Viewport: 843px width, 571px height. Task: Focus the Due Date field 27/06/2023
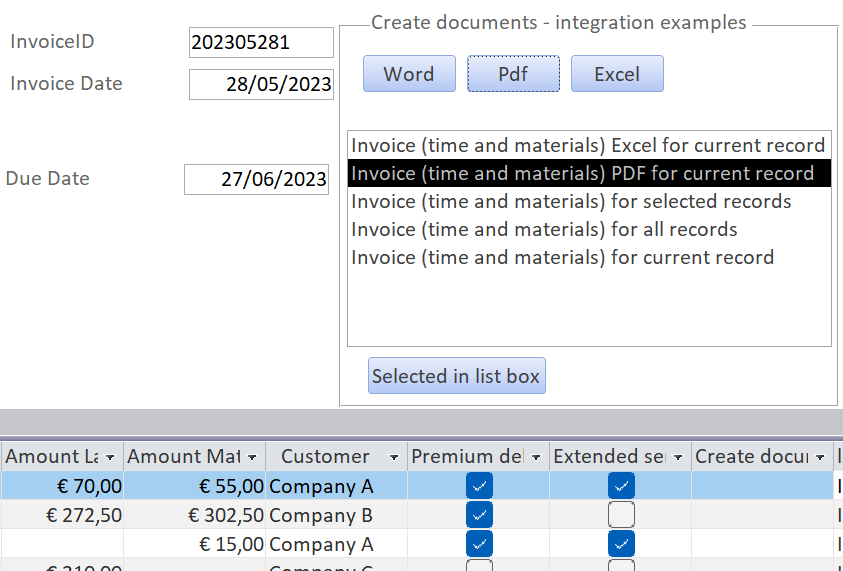pos(256,180)
